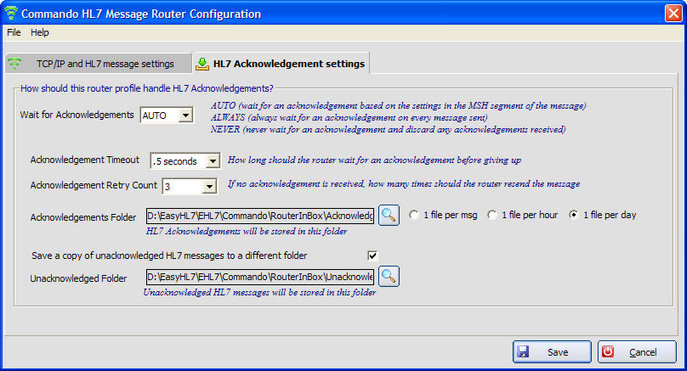This screenshot has height=371, width=687.
Task: Click the NEVER description line
Action: 388,129
